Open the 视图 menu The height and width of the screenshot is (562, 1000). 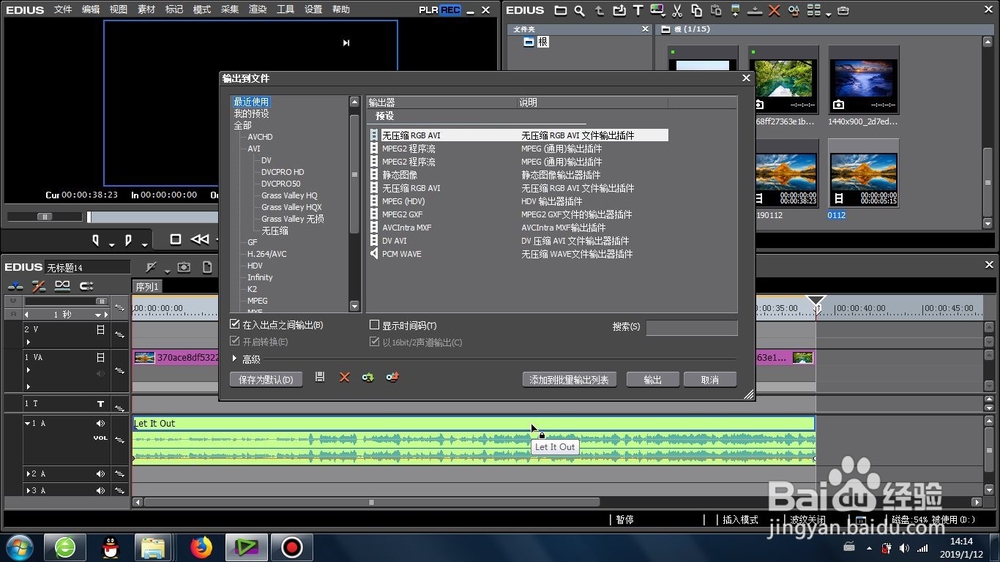click(x=118, y=10)
